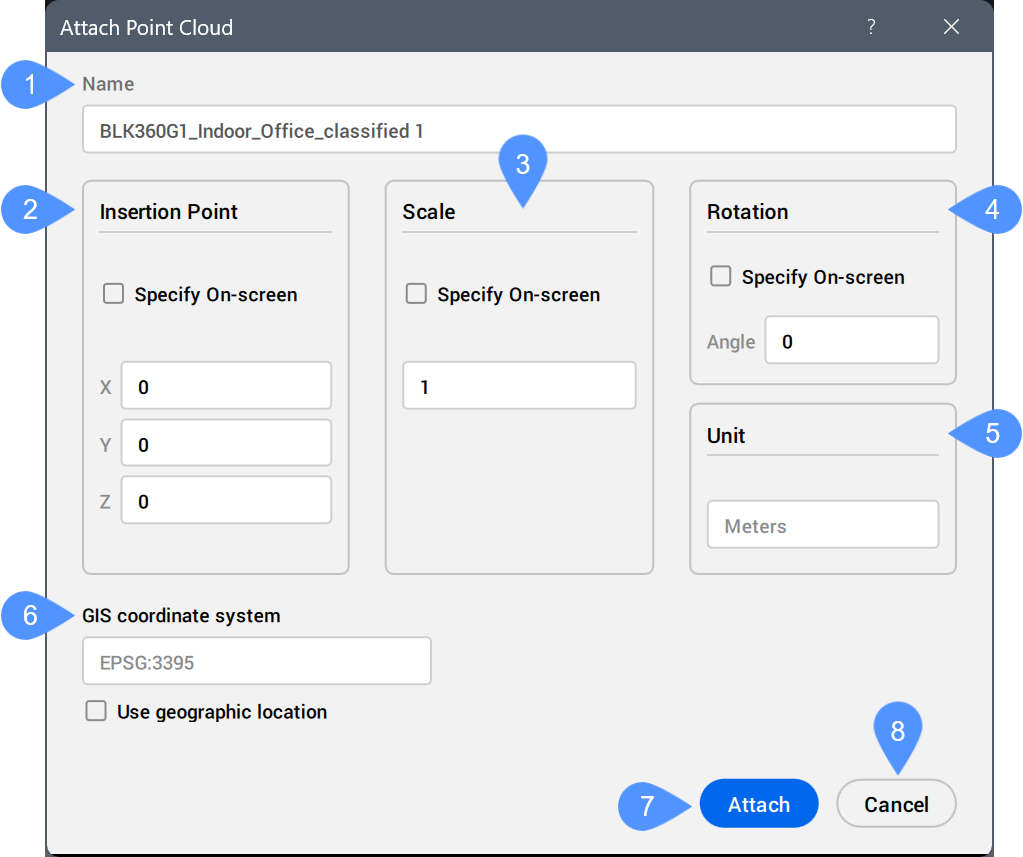This screenshot has width=1023, height=857.
Task: Click the Cancel button
Action: tap(896, 804)
